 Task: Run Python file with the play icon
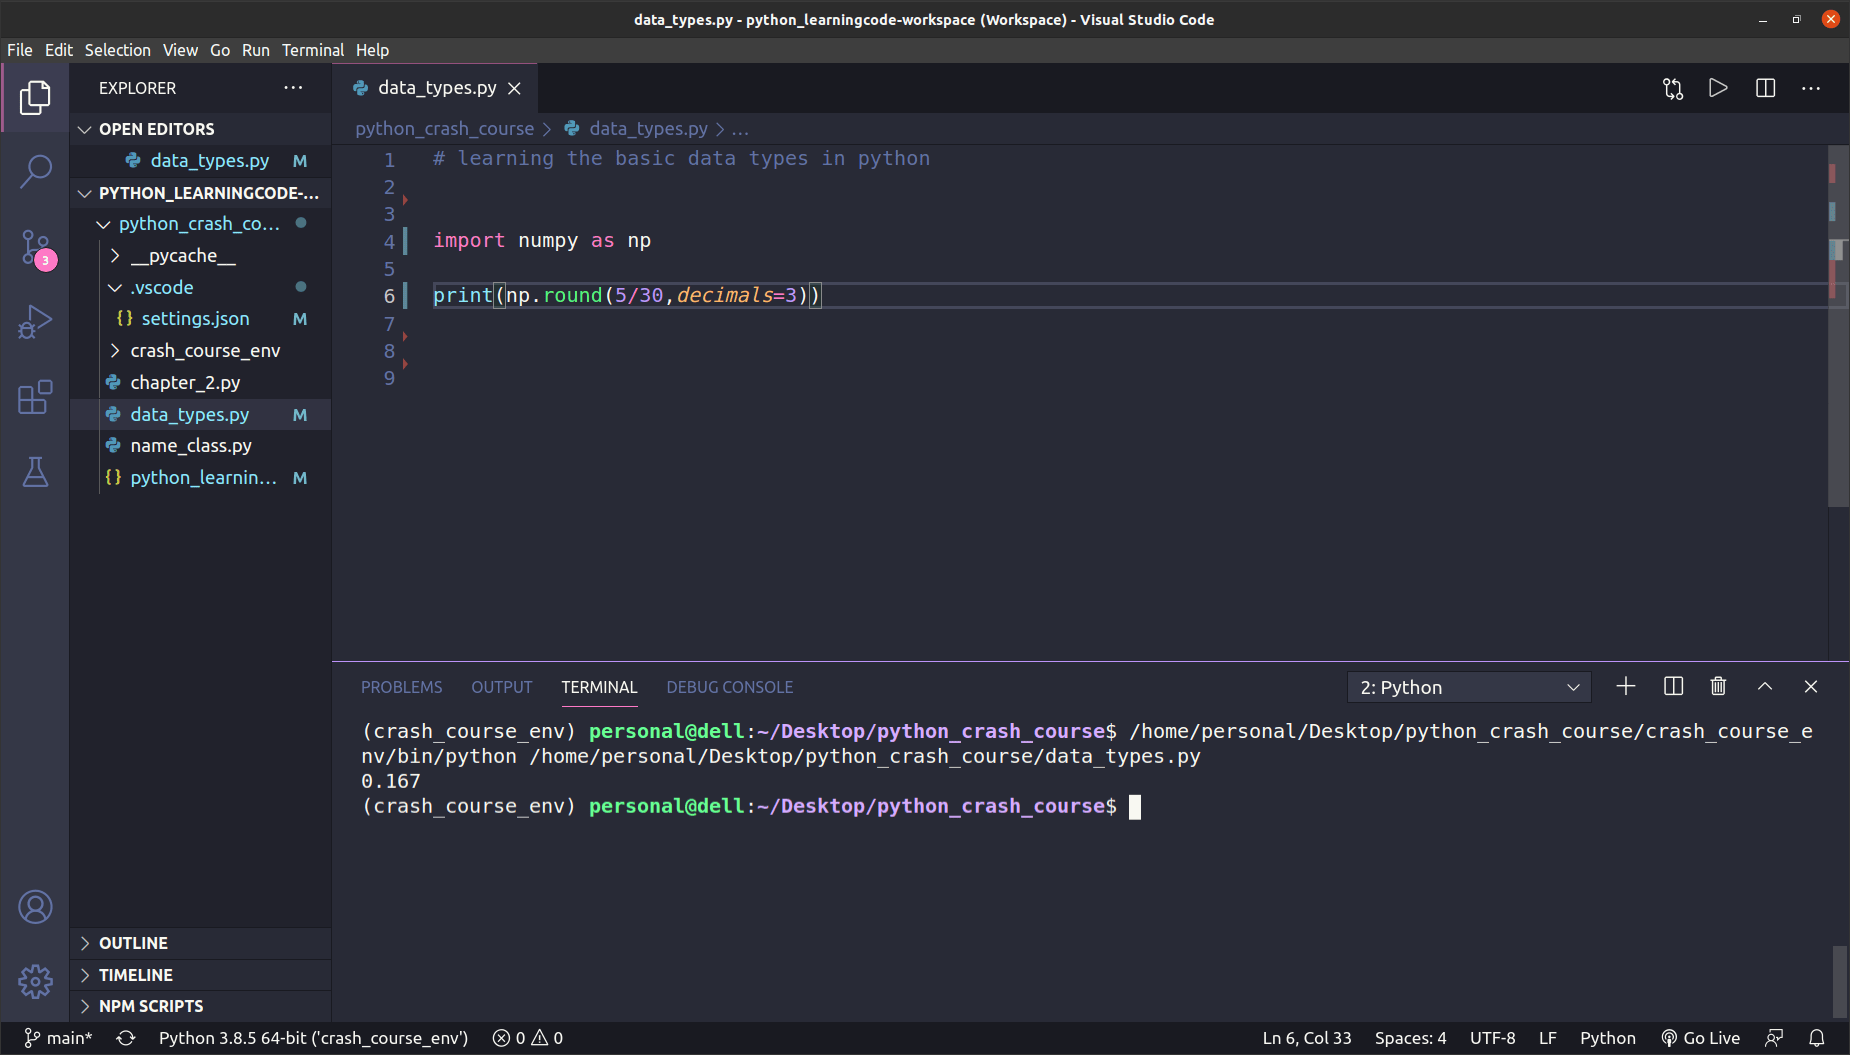(x=1718, y=88)
